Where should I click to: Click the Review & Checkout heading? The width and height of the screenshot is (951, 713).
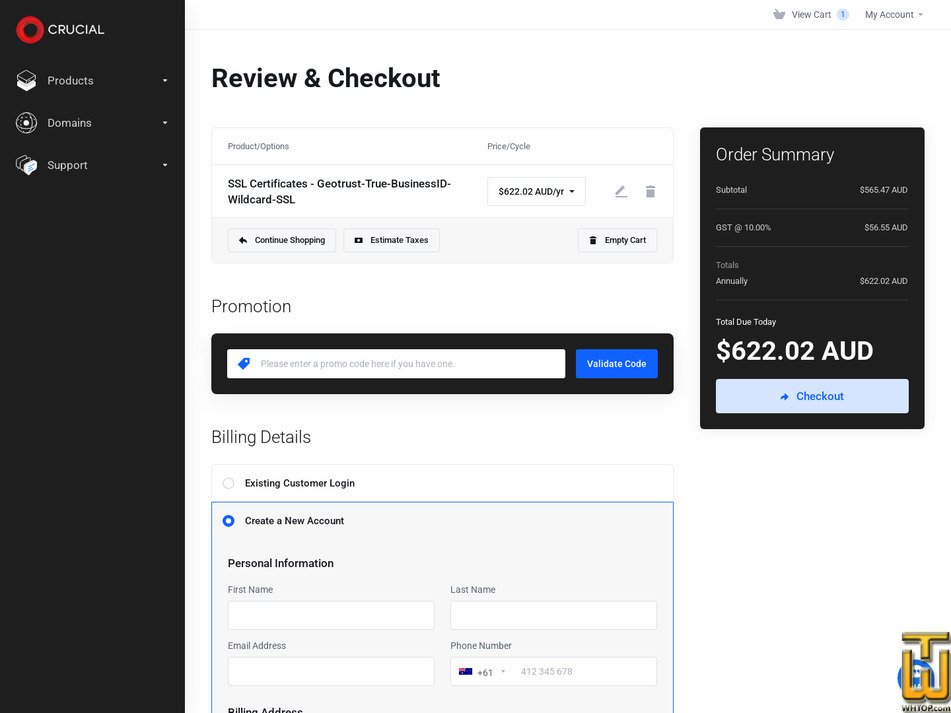pos(326,78)
